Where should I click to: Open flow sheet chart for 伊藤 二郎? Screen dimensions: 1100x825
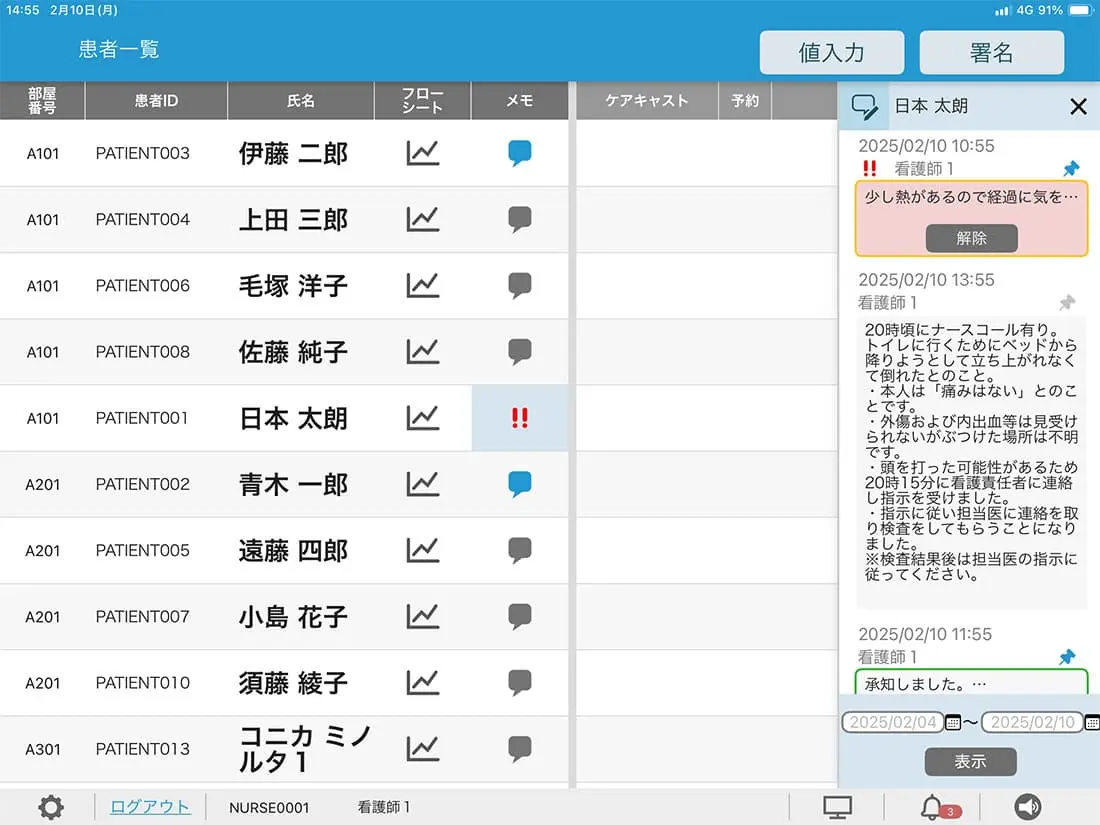pyautogui.click(x=423, y=153)
